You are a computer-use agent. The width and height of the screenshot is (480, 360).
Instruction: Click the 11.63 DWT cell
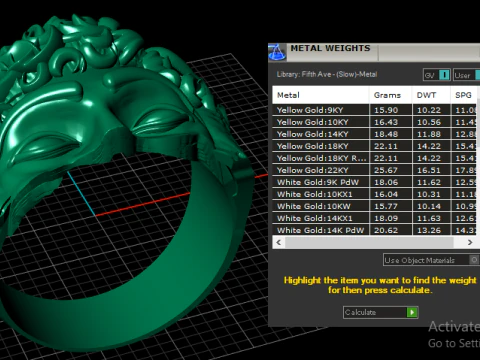(x=432, y=218)
